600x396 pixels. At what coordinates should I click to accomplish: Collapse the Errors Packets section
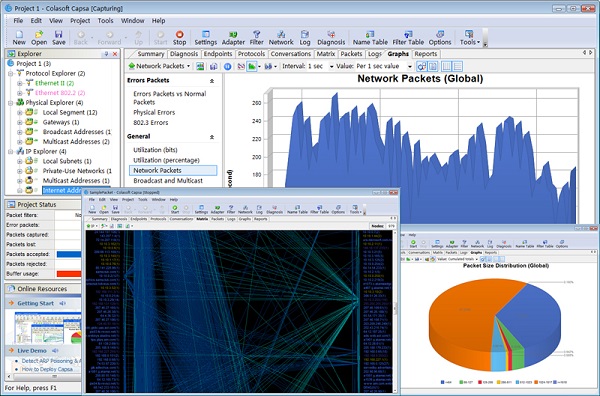(212, 81)
